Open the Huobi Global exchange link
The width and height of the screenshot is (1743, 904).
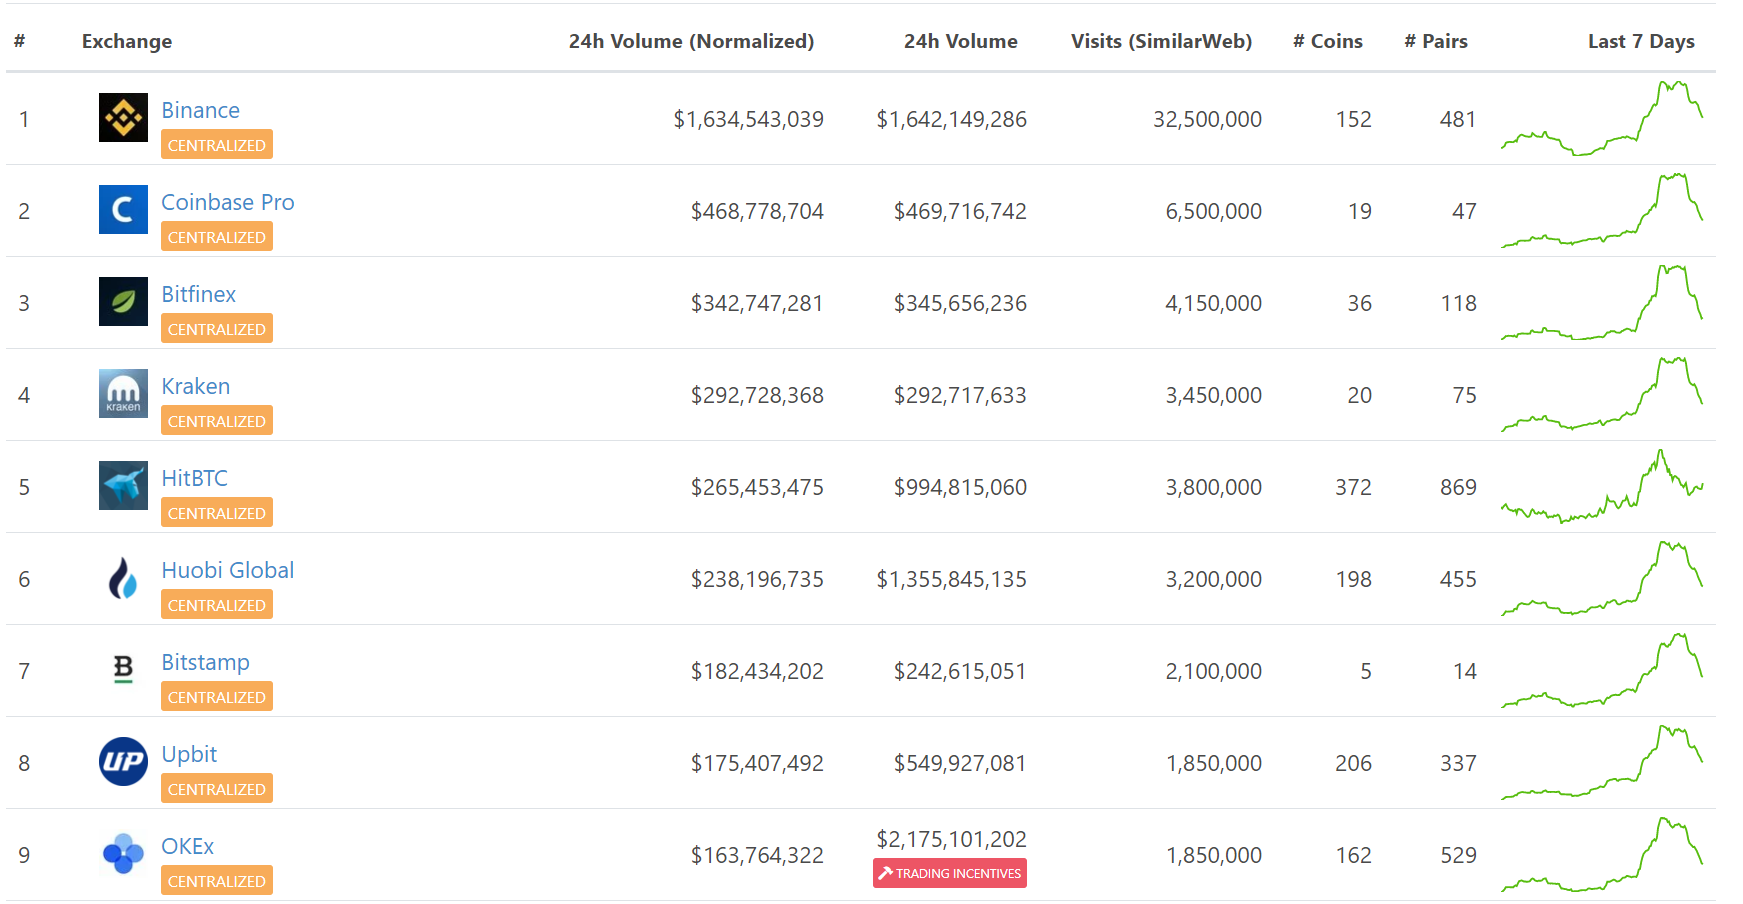point(228,570)
